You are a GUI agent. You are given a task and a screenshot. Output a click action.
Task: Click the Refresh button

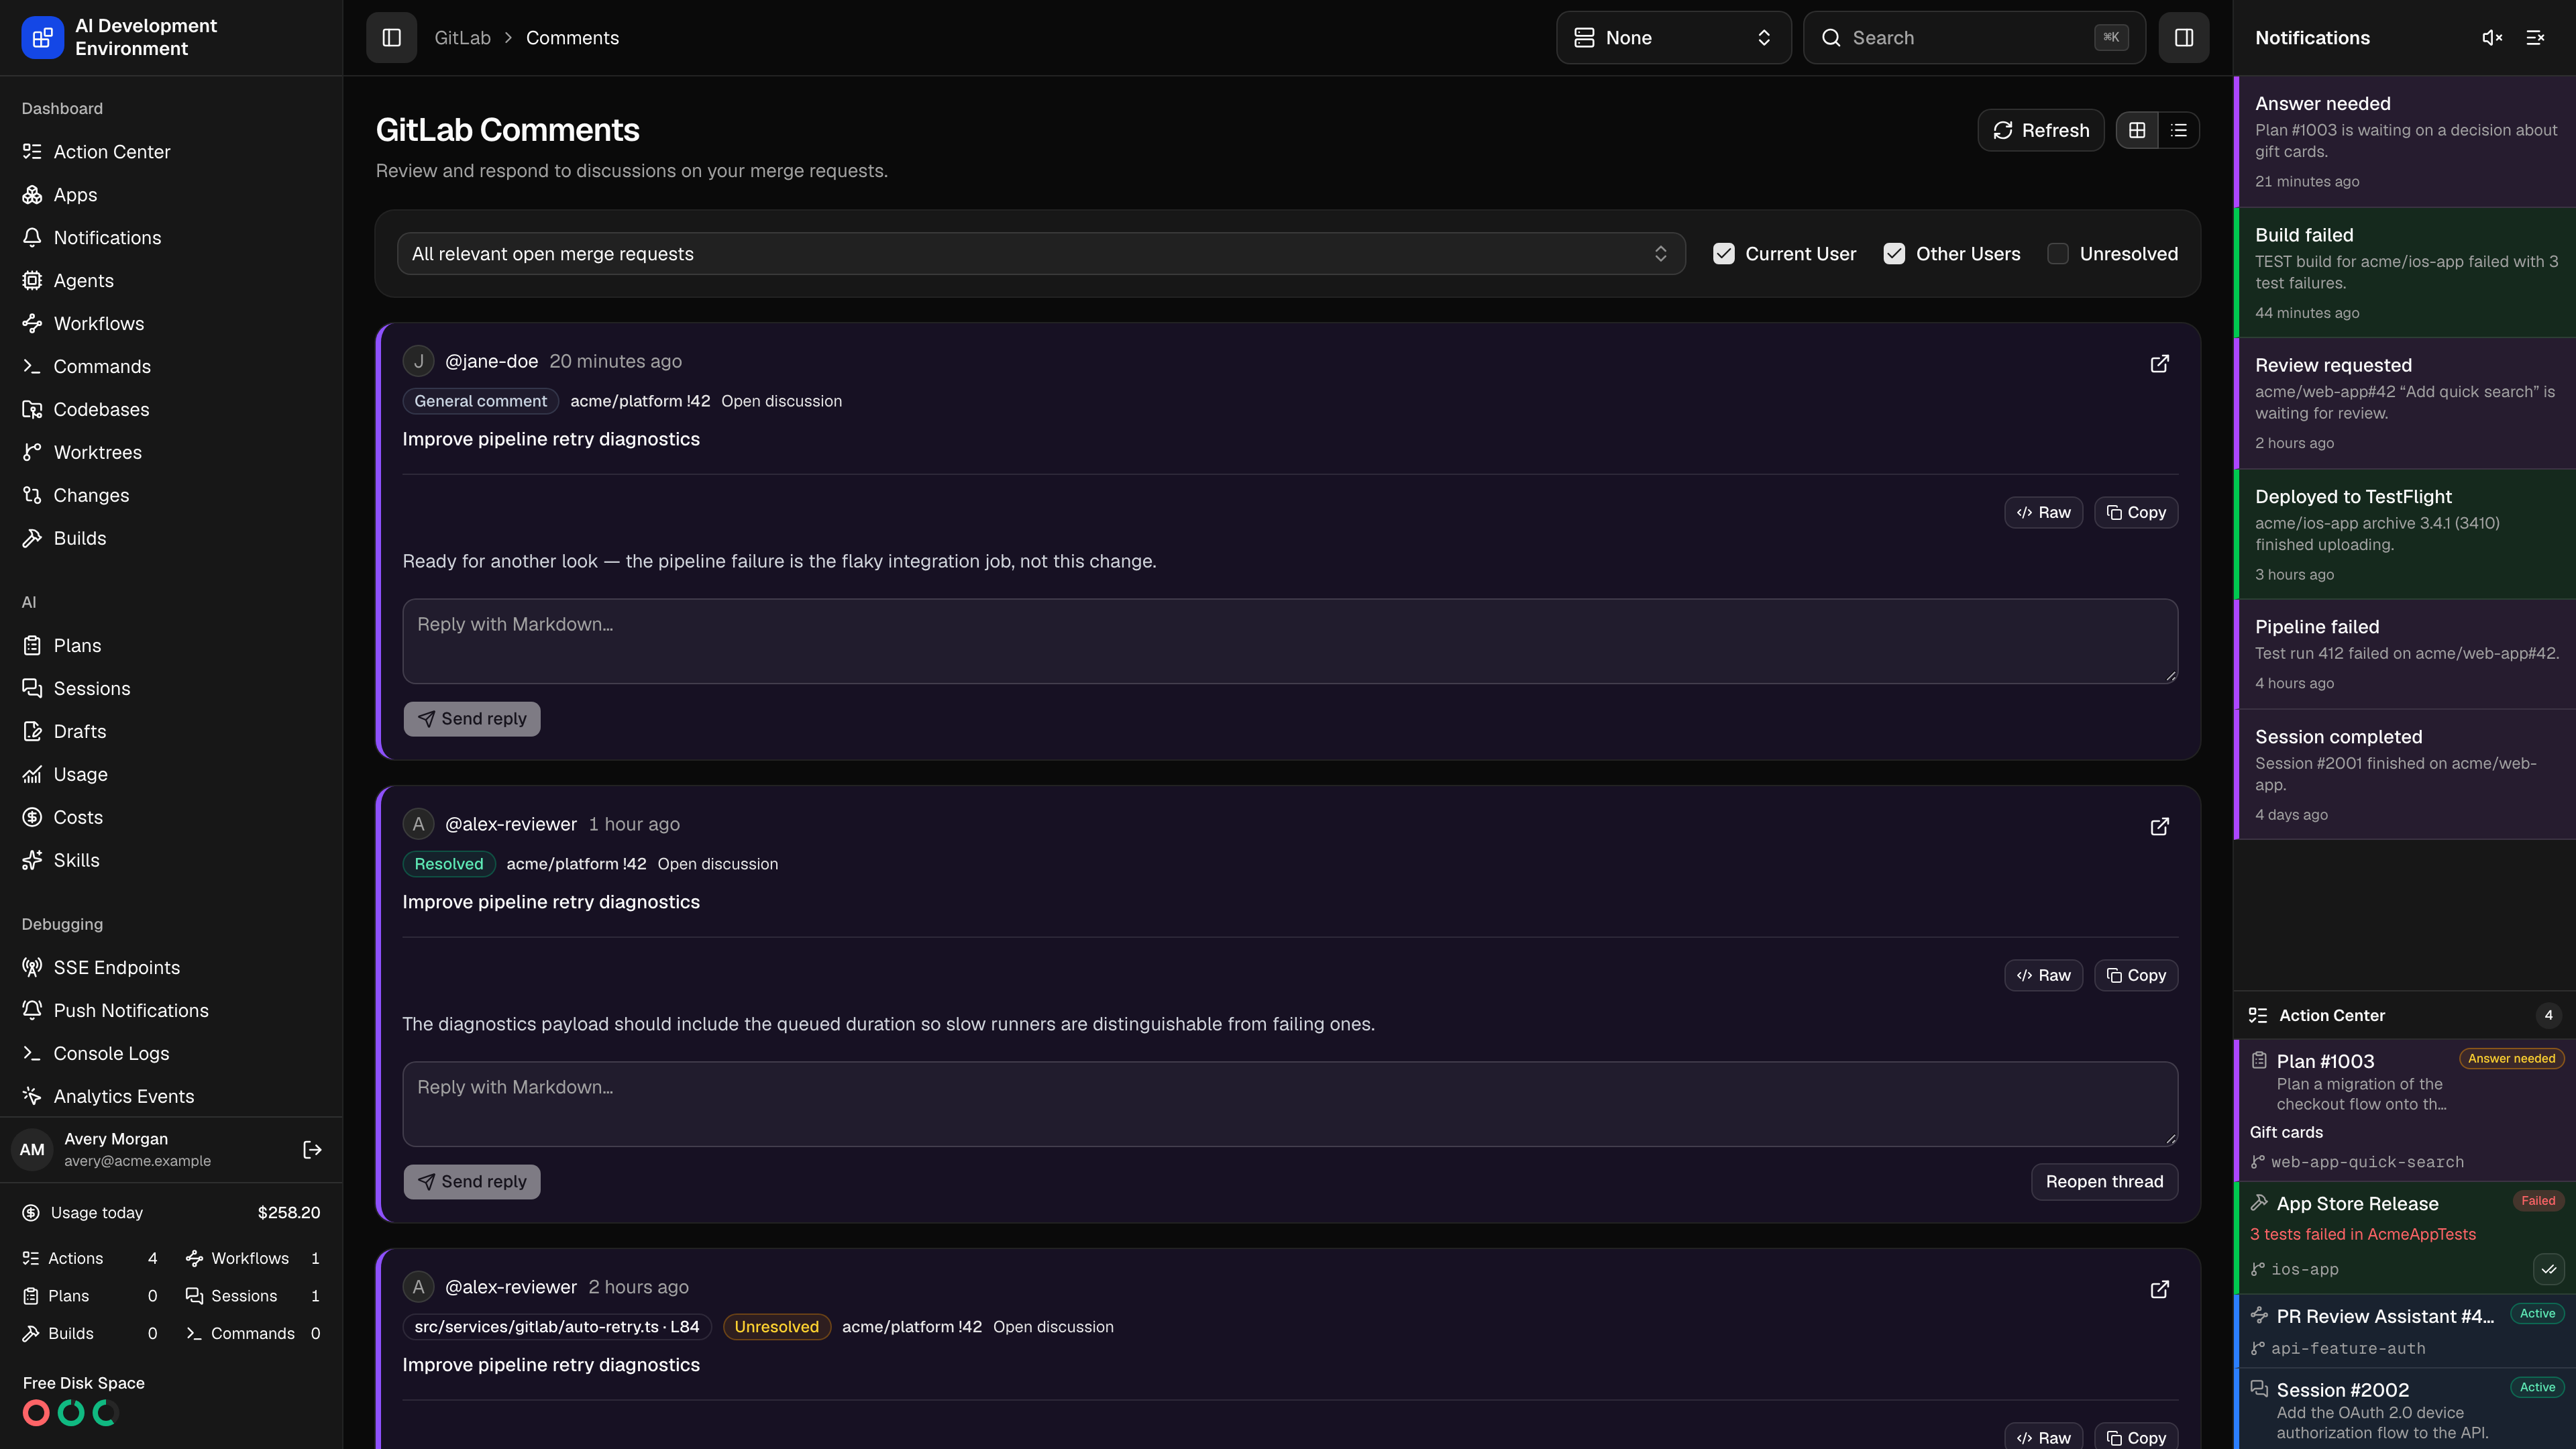(x=2040, y=130)
